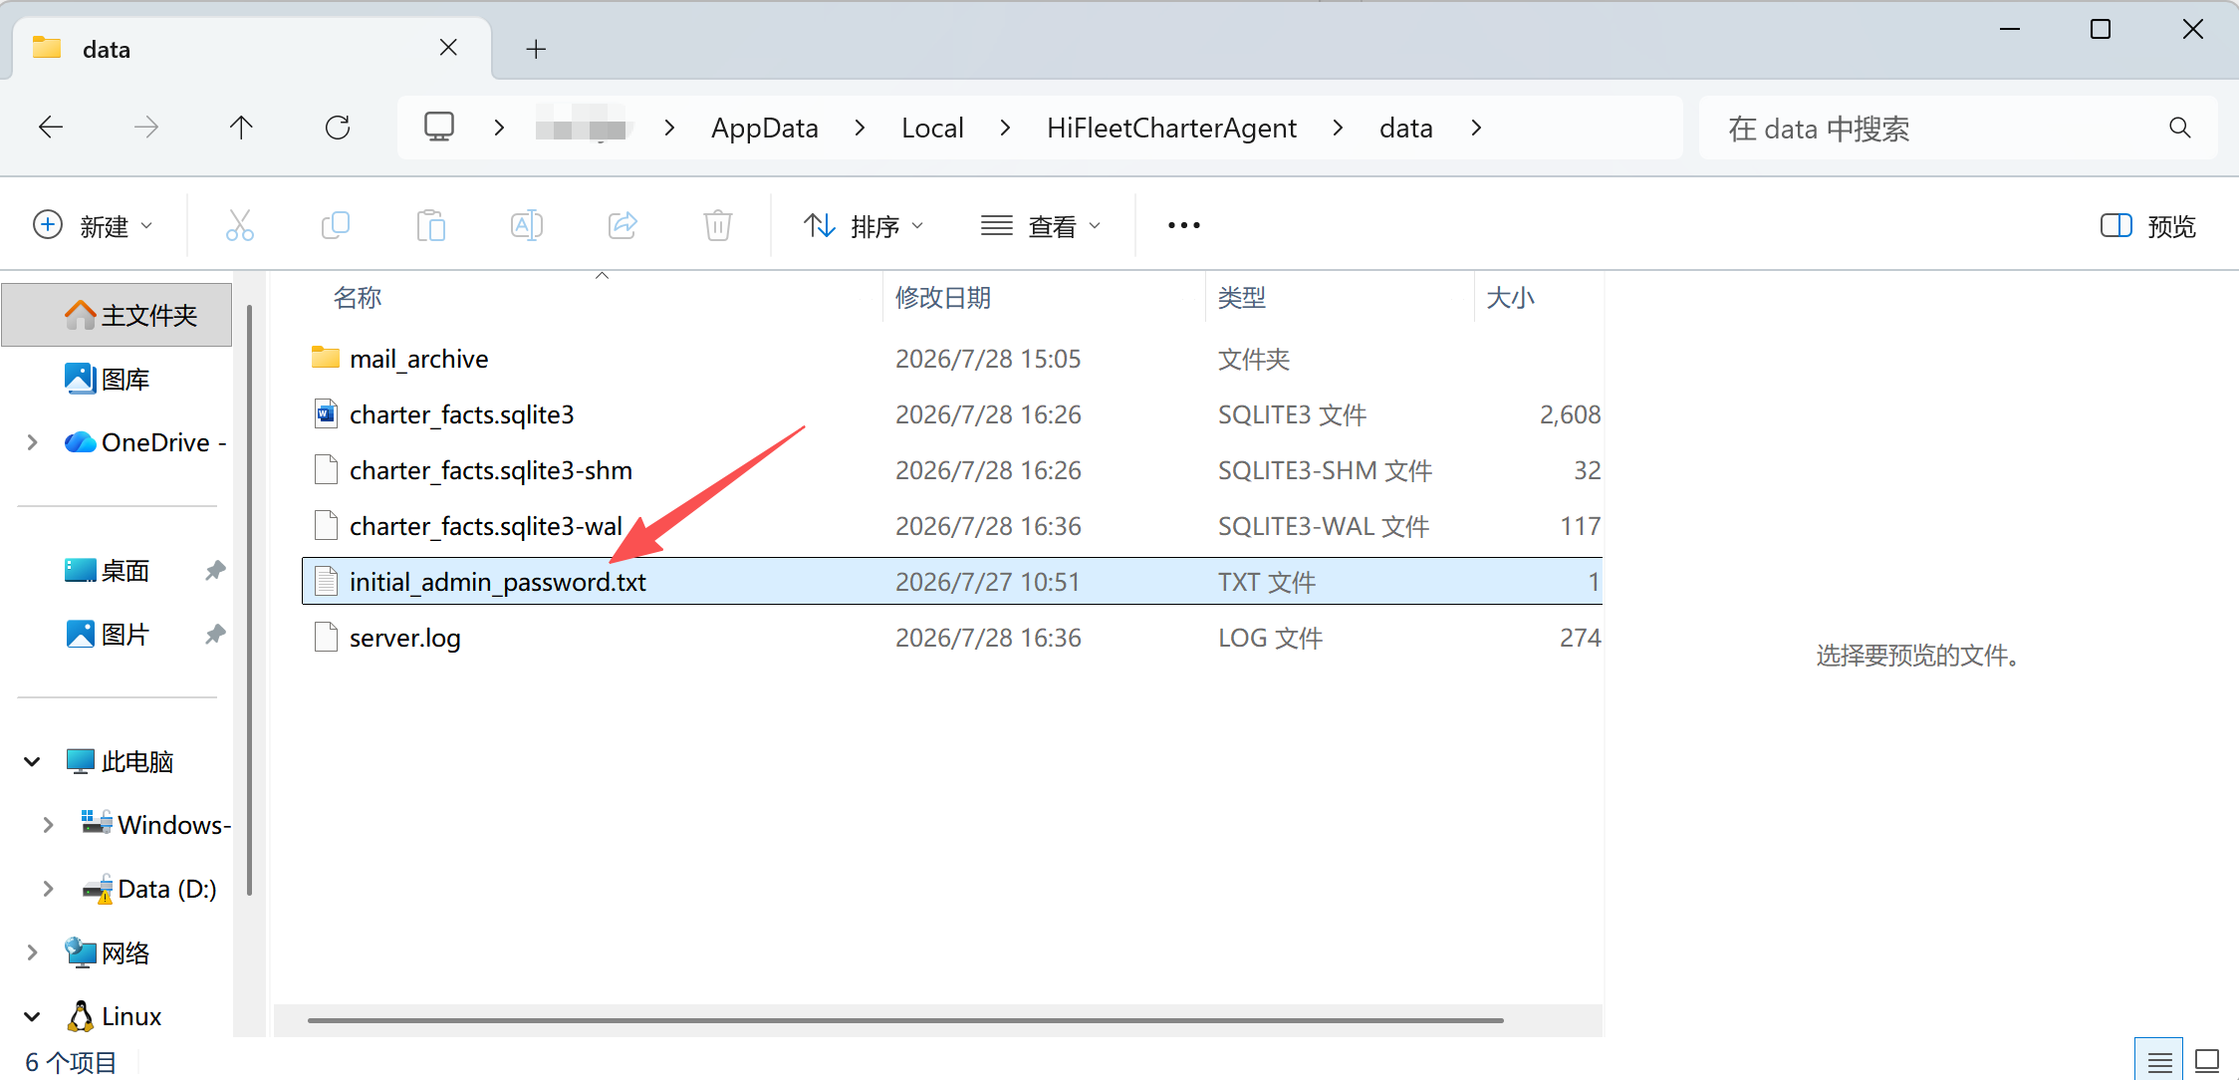Close the data tab
The height and width of the screenshot is (1080, 2239).
point(448,47)
